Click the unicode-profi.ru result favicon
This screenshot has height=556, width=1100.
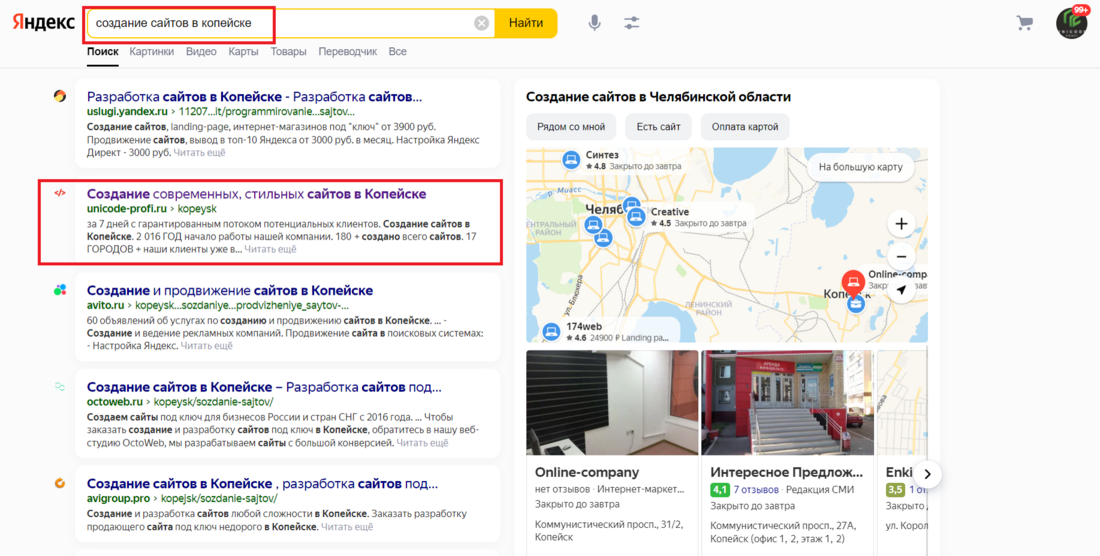pyautogui.click(x=60, y=193)
